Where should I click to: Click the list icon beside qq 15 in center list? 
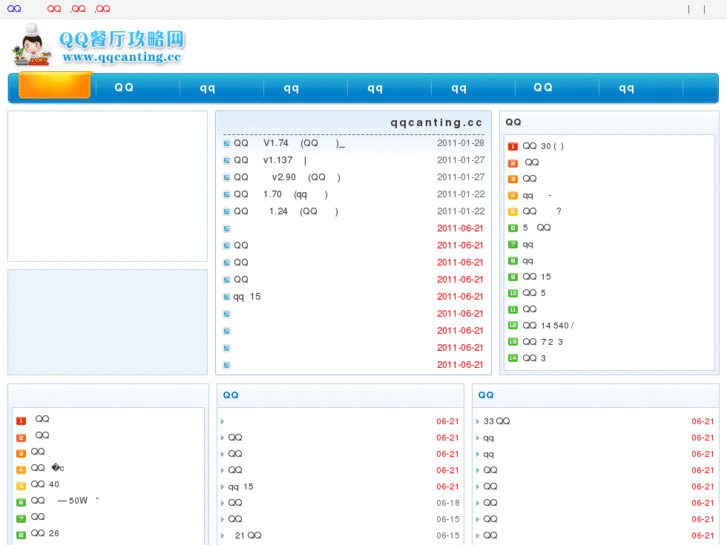pos(227,297)
